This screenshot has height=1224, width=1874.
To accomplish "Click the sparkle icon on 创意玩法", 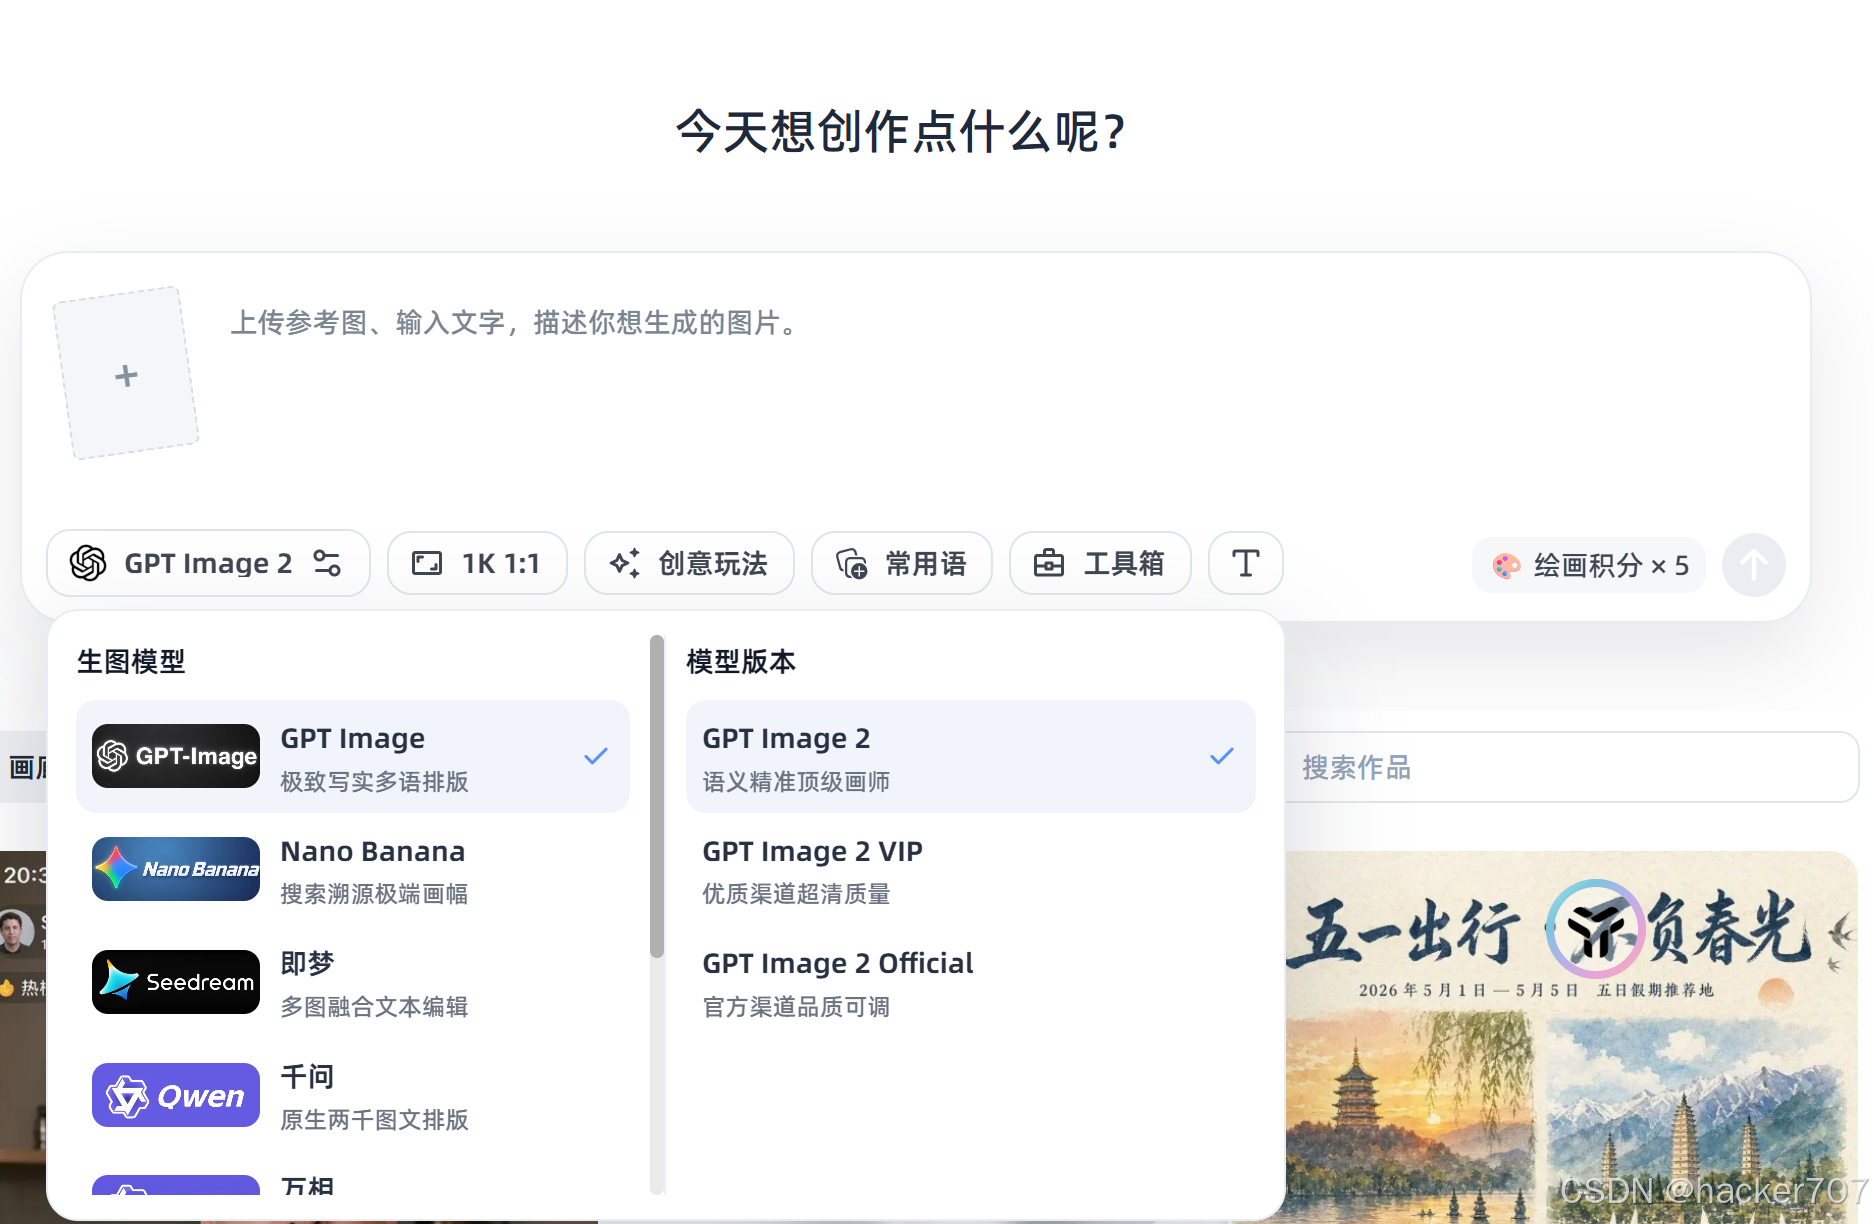I will (625, 563).
